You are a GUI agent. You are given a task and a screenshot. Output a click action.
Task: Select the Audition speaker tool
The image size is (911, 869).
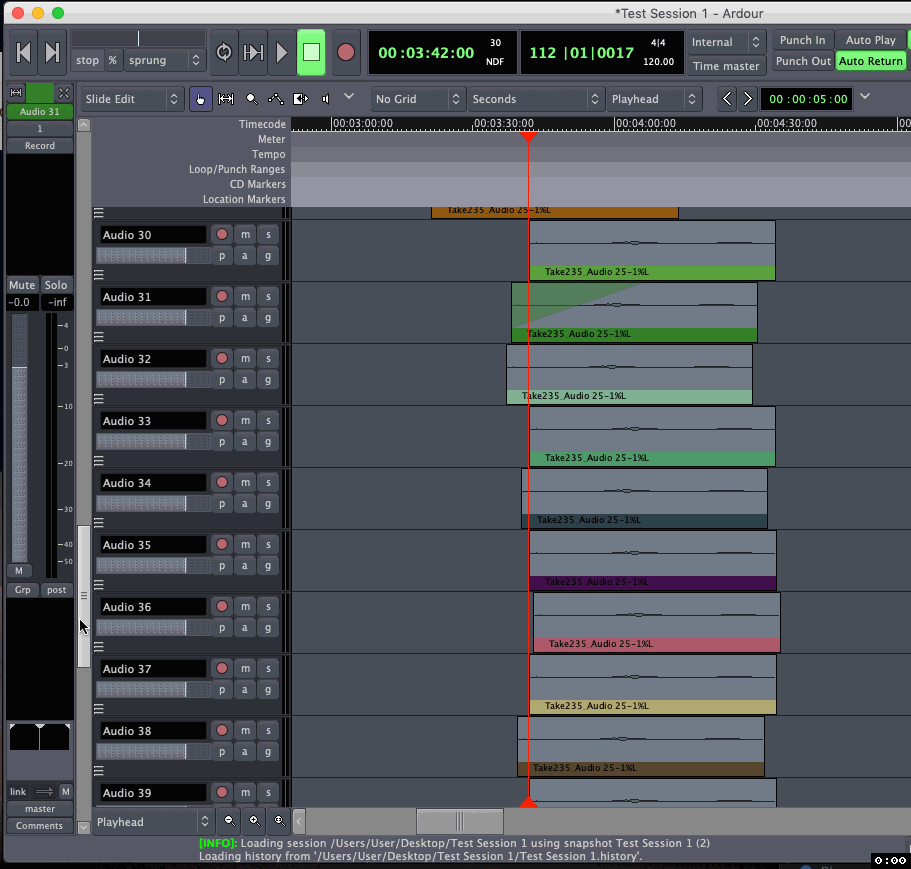pyautogui.click(x=326, y=99)
